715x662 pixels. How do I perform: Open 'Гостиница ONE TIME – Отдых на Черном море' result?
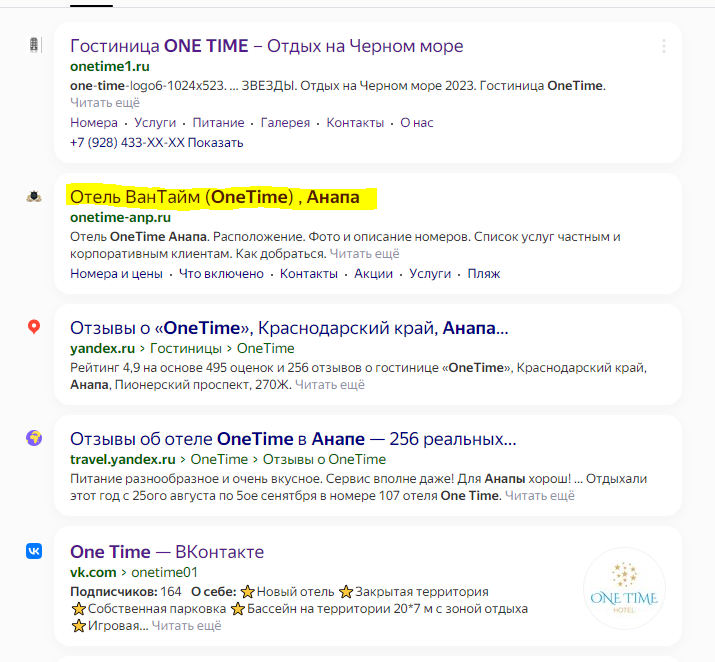[x=266, y=46]
